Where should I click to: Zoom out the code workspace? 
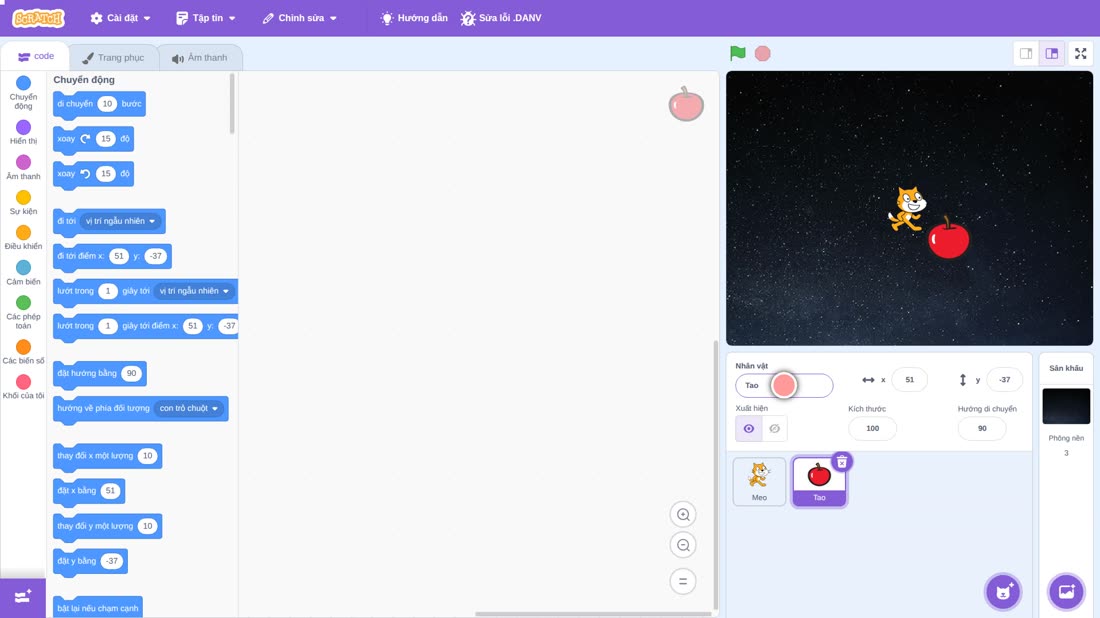point(683,545)
